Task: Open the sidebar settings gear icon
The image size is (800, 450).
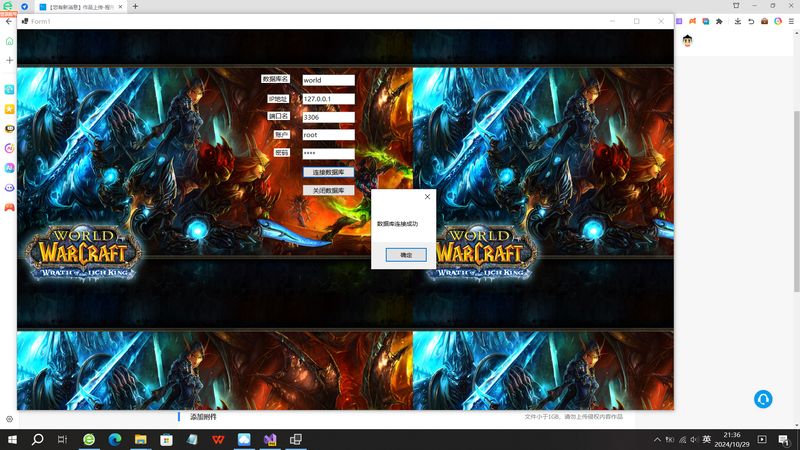Action: click(9, 419)
